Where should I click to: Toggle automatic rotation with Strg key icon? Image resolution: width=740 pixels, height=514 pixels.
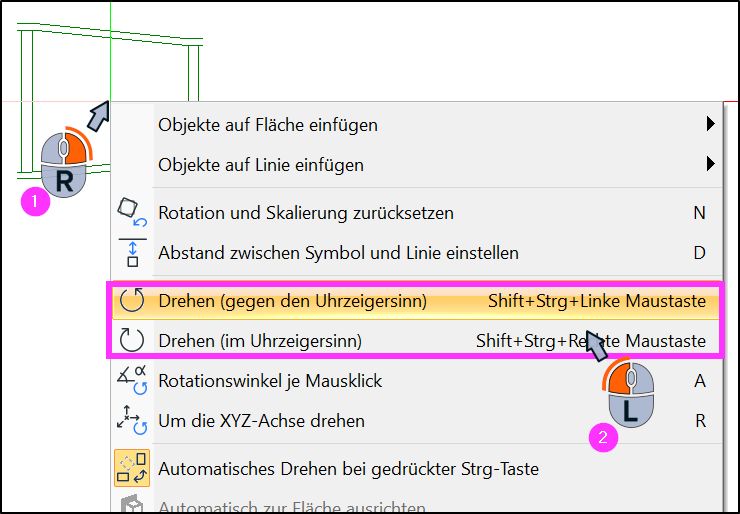[x=132, y=468]
